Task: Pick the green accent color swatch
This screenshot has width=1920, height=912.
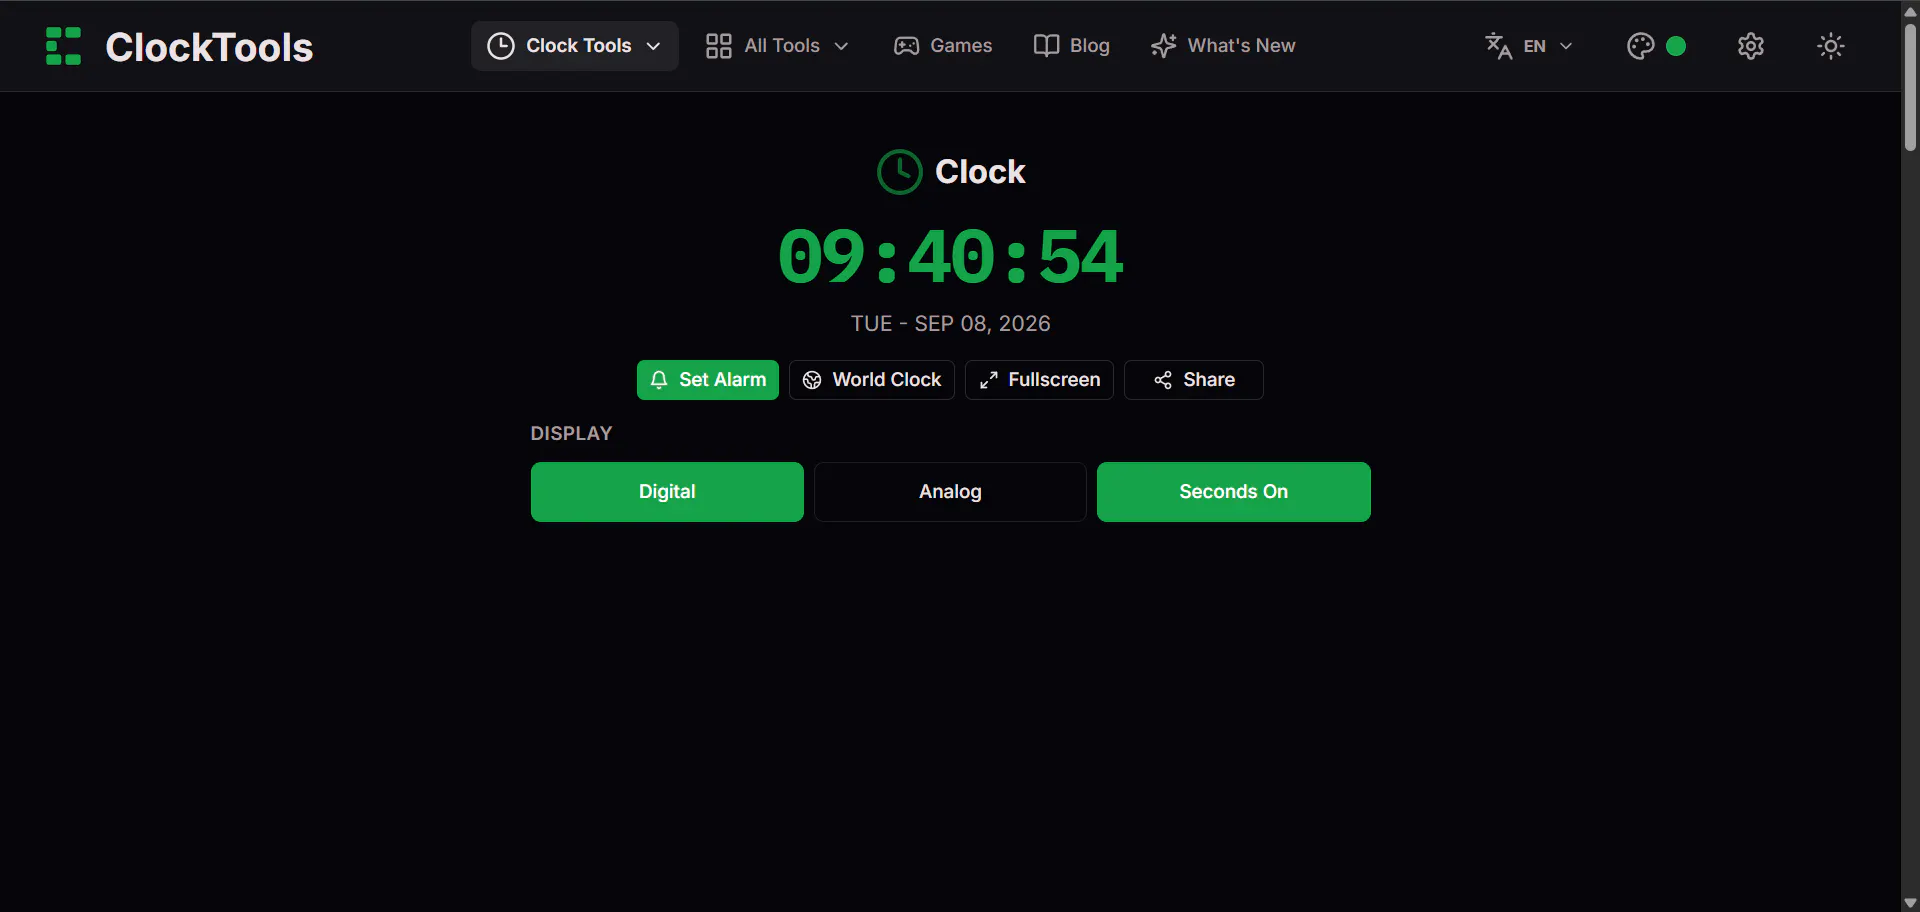Action: point(1676,46)
